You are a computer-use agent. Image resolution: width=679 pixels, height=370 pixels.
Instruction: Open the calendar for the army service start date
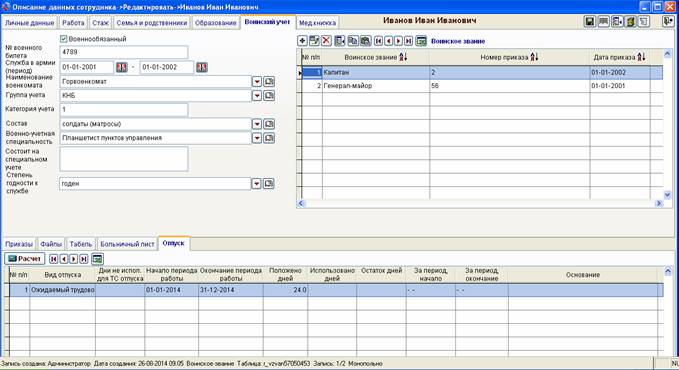pyautogui.click(x=122, y=67)
